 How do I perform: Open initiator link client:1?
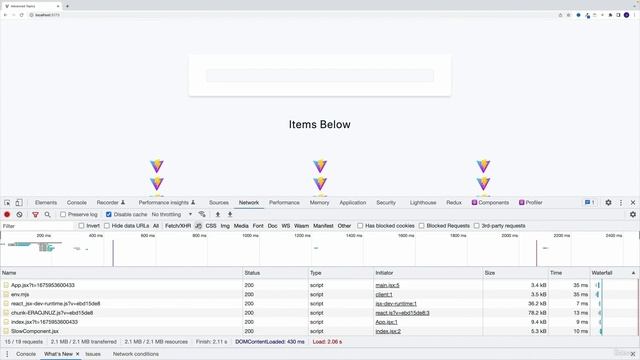(384, 294)
